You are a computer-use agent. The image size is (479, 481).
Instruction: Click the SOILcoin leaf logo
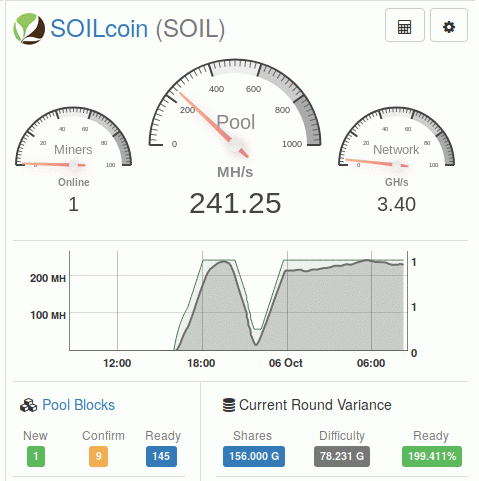pyautogui.click(x=29, y=29)
